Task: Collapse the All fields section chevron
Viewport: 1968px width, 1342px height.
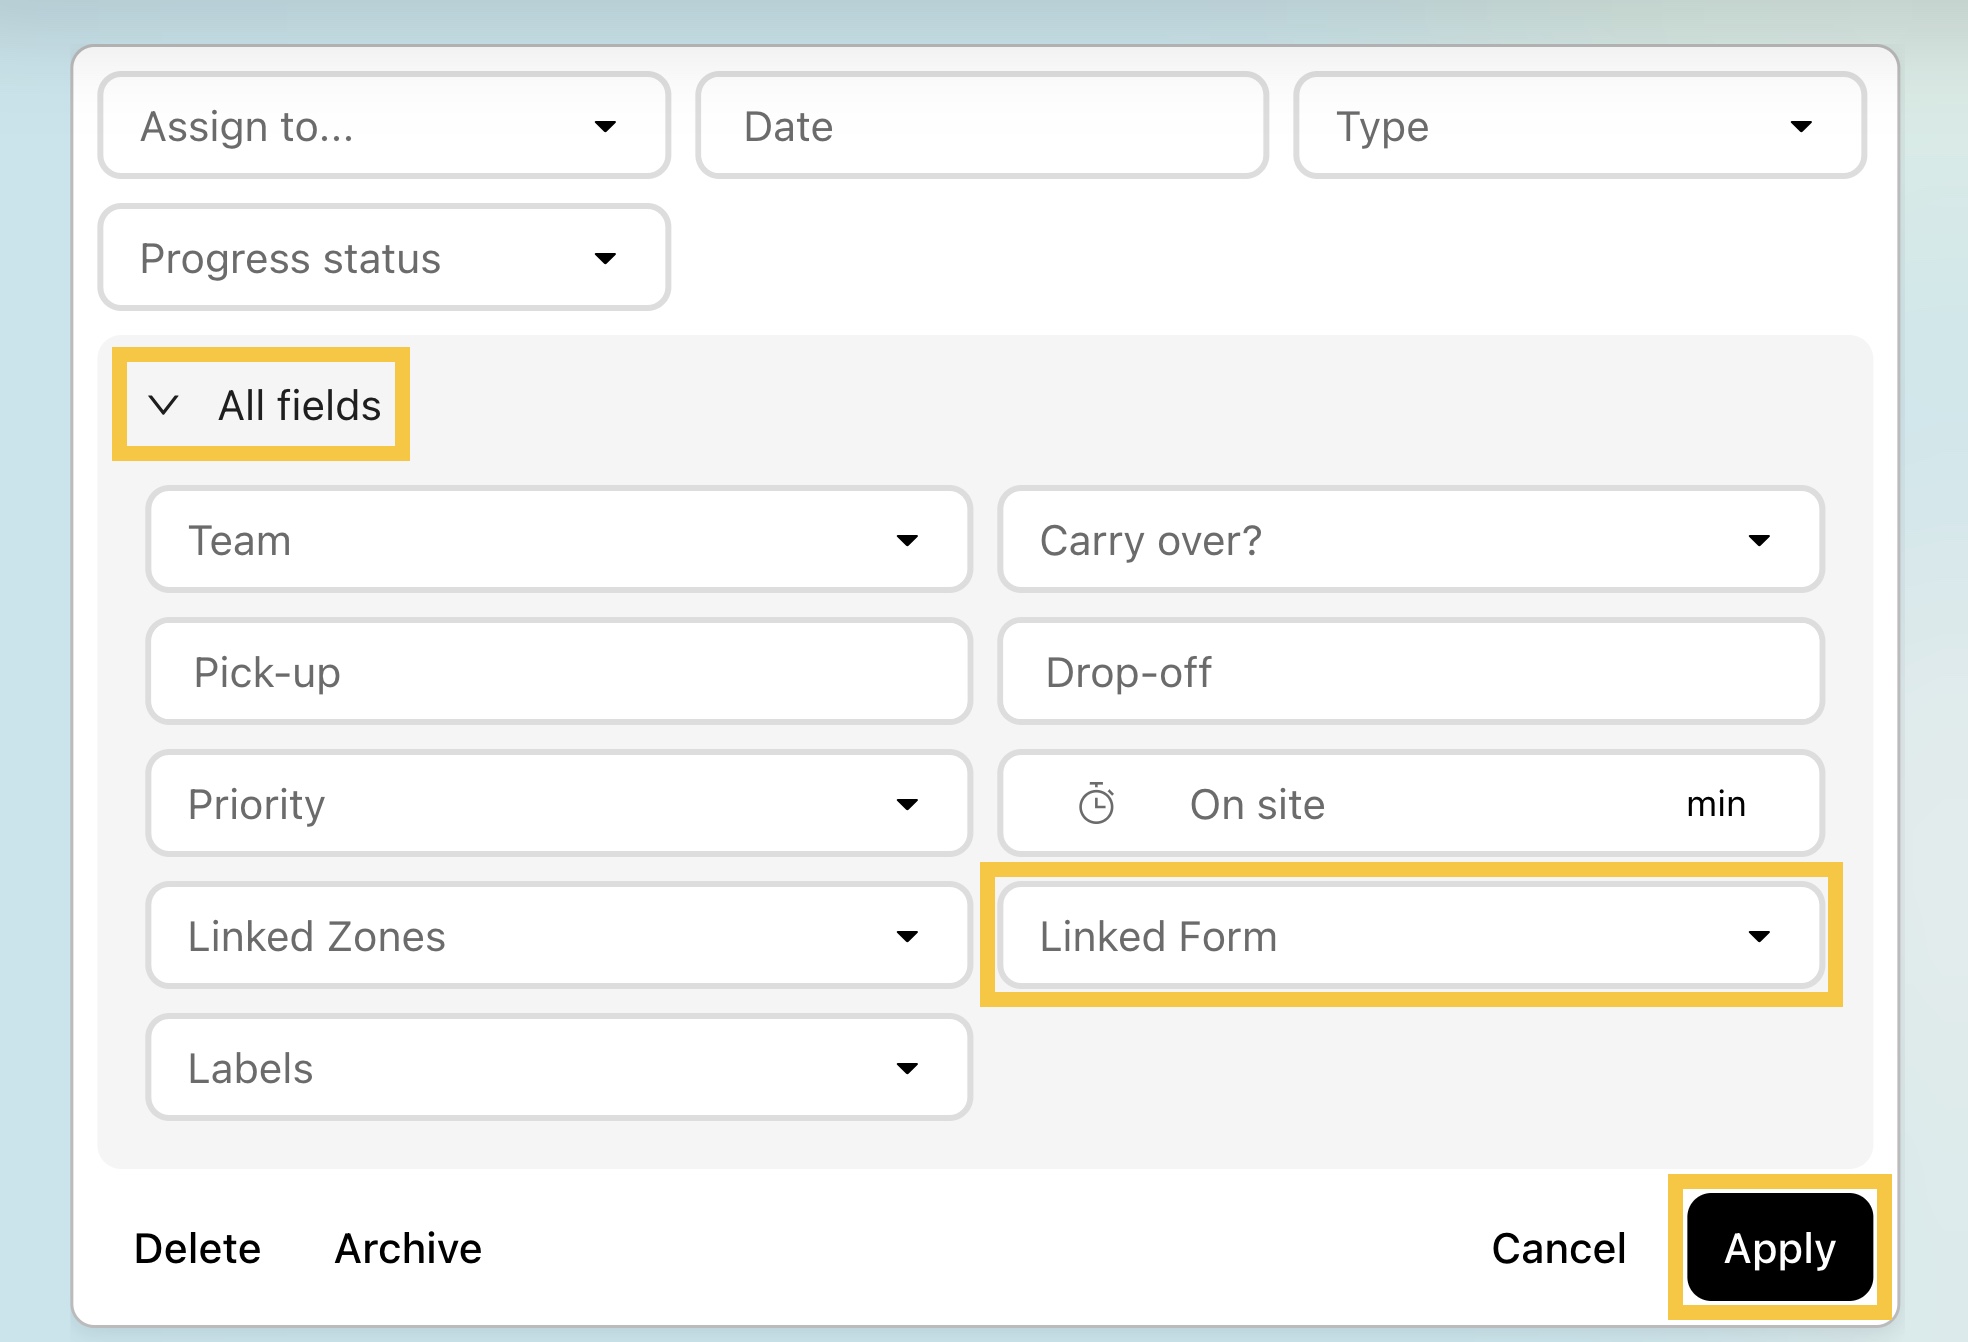Action: 163,405
